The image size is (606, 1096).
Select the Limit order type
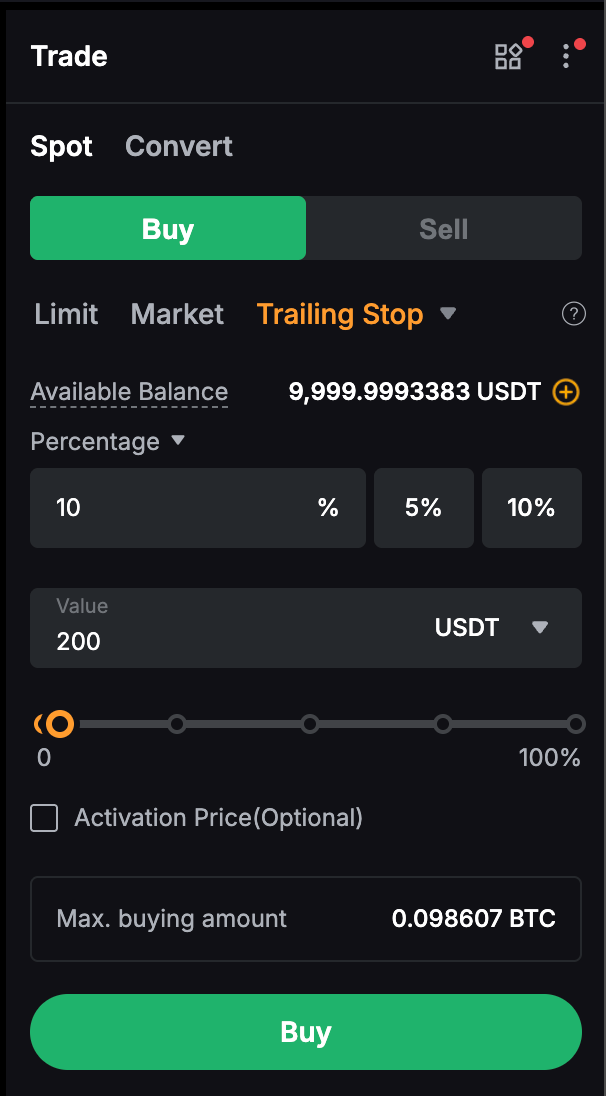(66, 314)
